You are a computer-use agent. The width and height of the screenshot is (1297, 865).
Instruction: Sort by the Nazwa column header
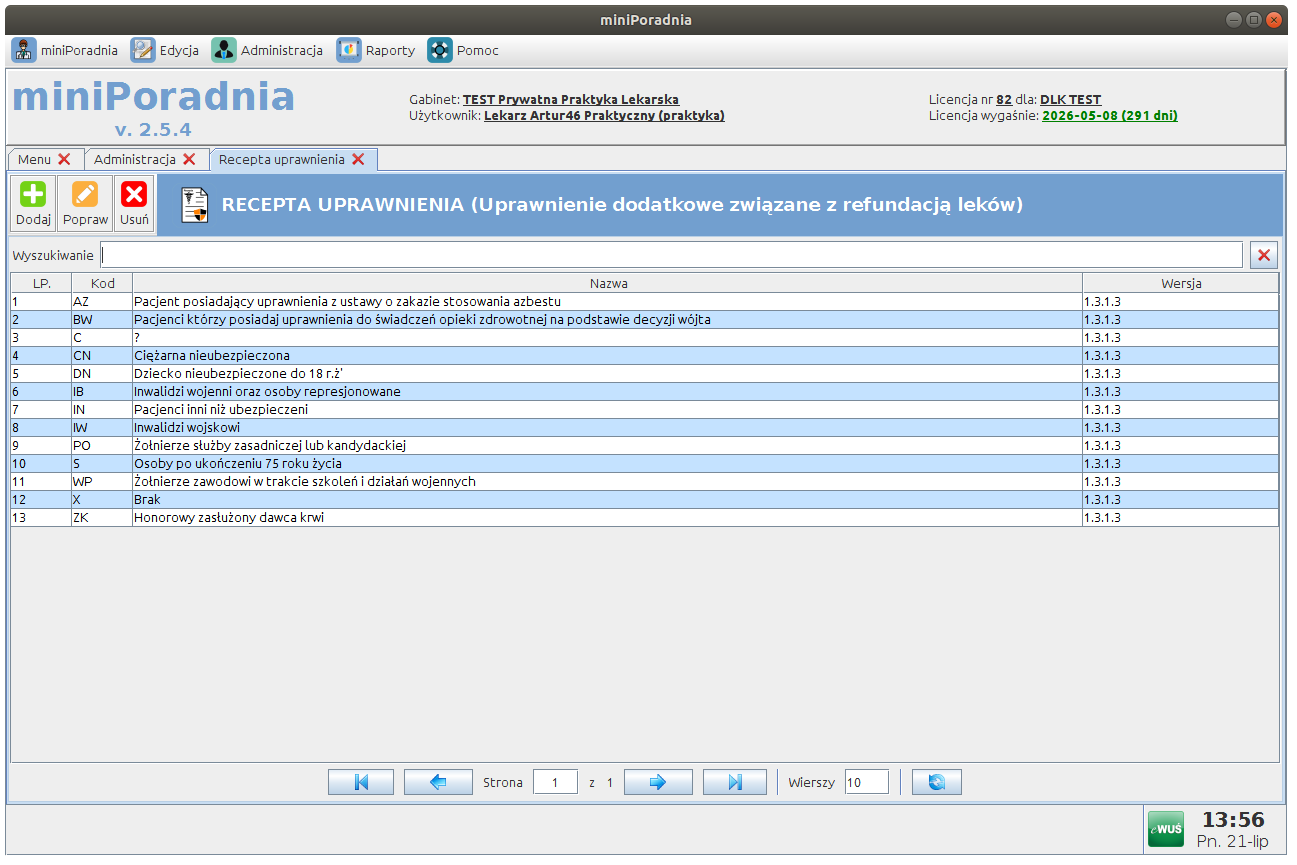(x=608, y=283)
